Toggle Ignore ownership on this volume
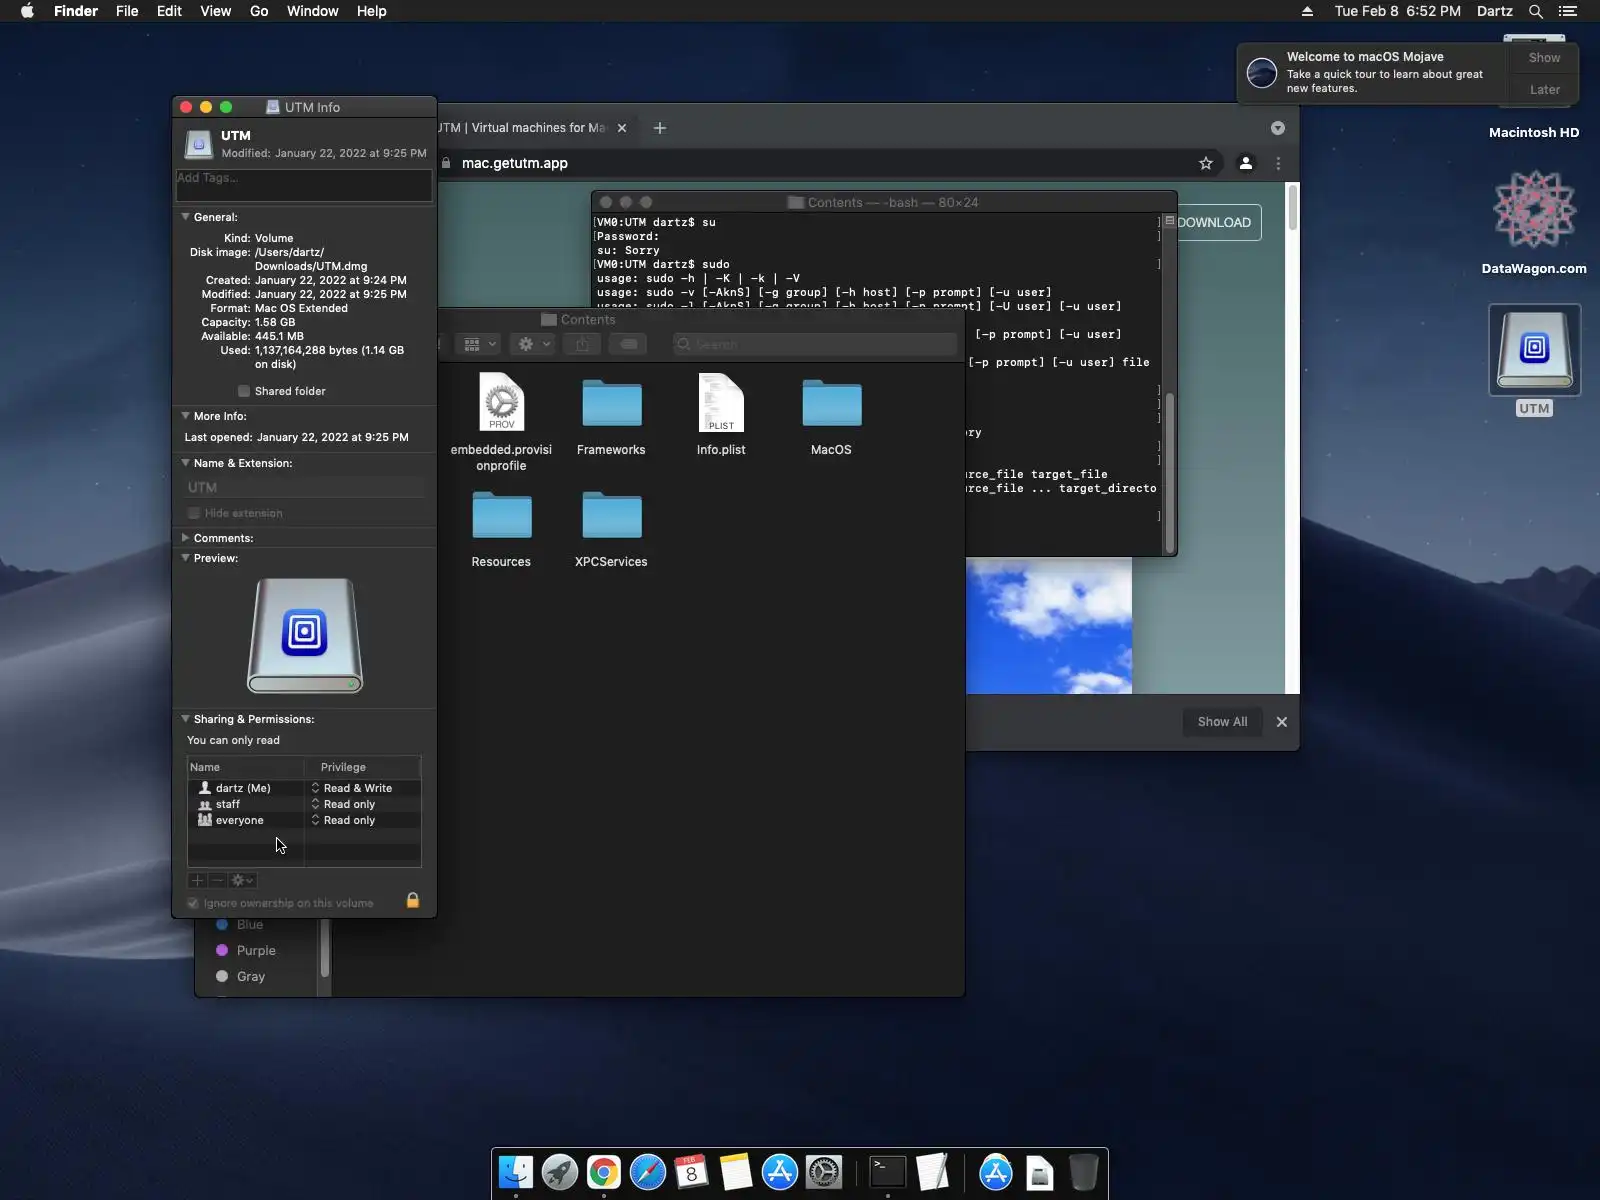 (193, 903)
